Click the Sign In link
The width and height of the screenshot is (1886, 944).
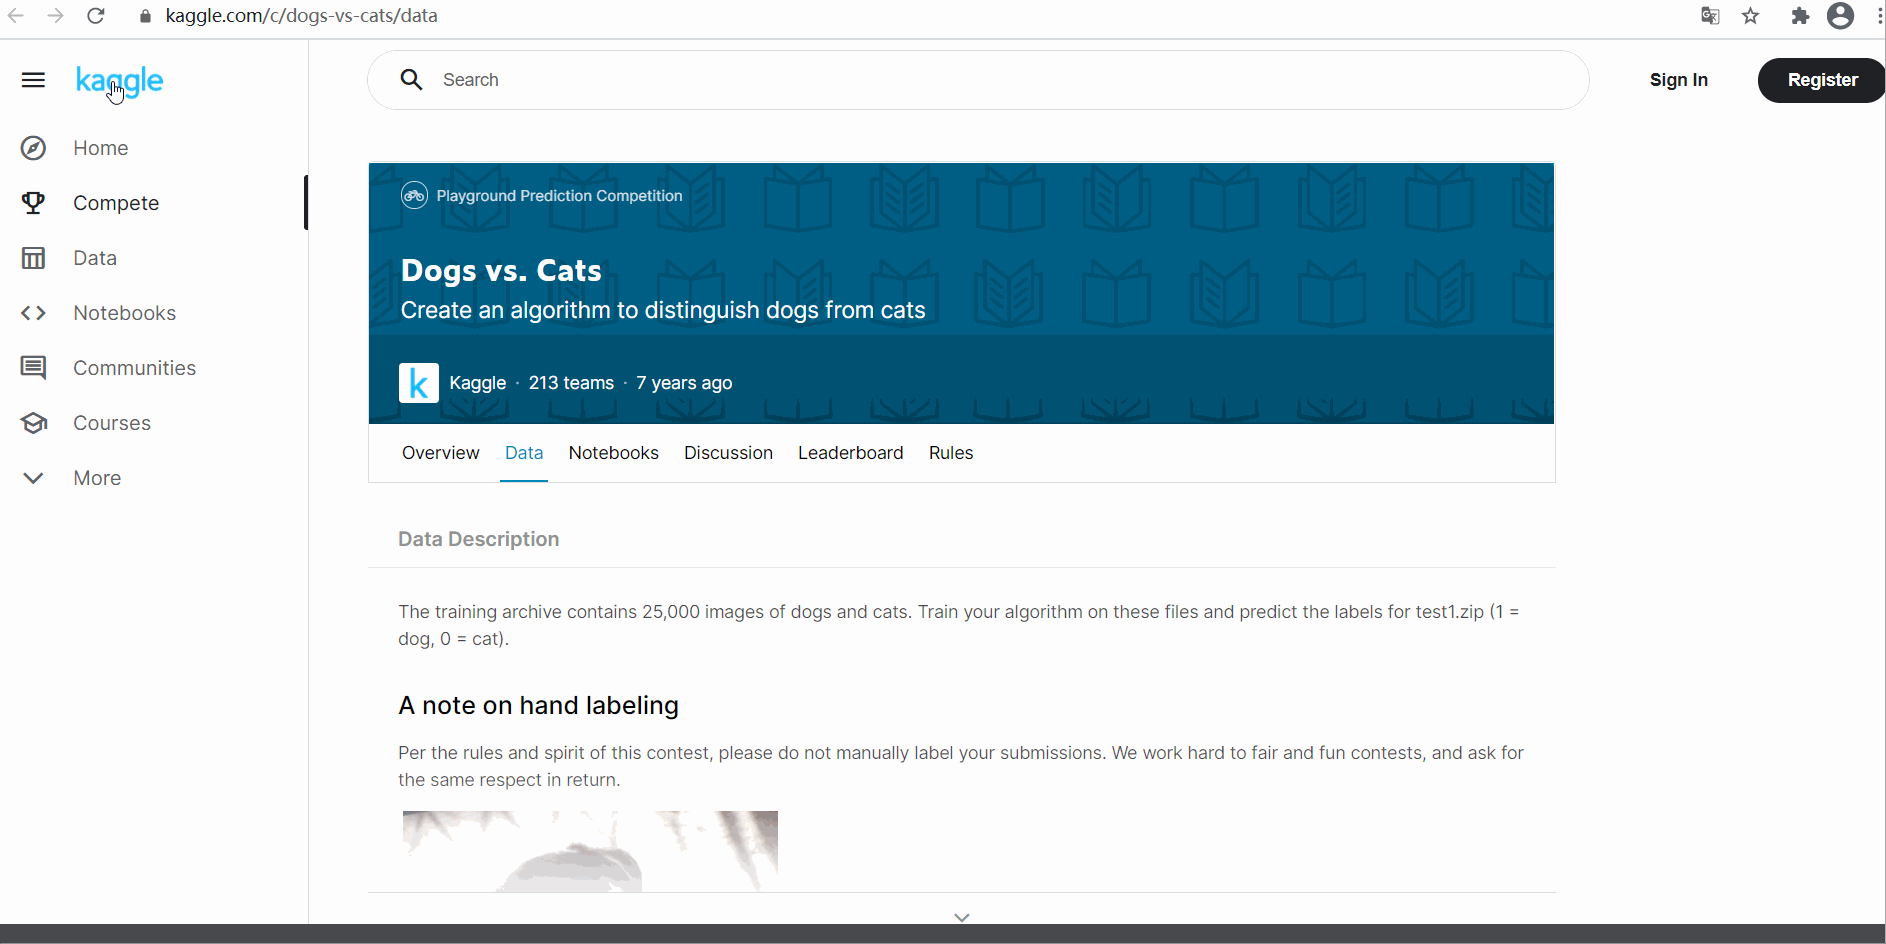pyautogui.click(x=1678, y=80)
